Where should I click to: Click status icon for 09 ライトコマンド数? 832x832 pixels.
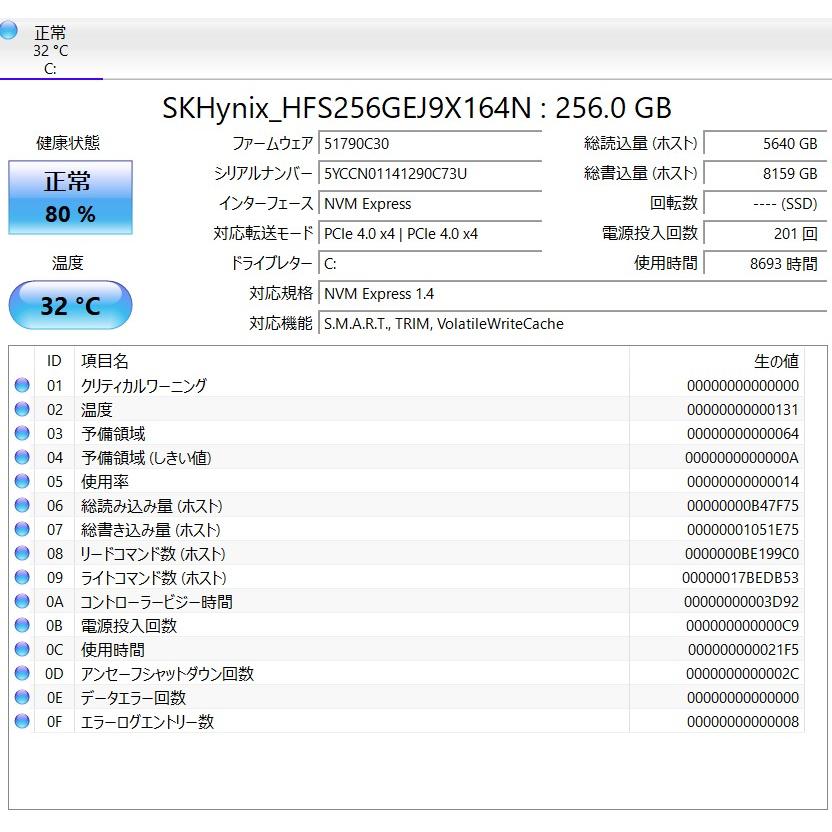pos(22,577)
